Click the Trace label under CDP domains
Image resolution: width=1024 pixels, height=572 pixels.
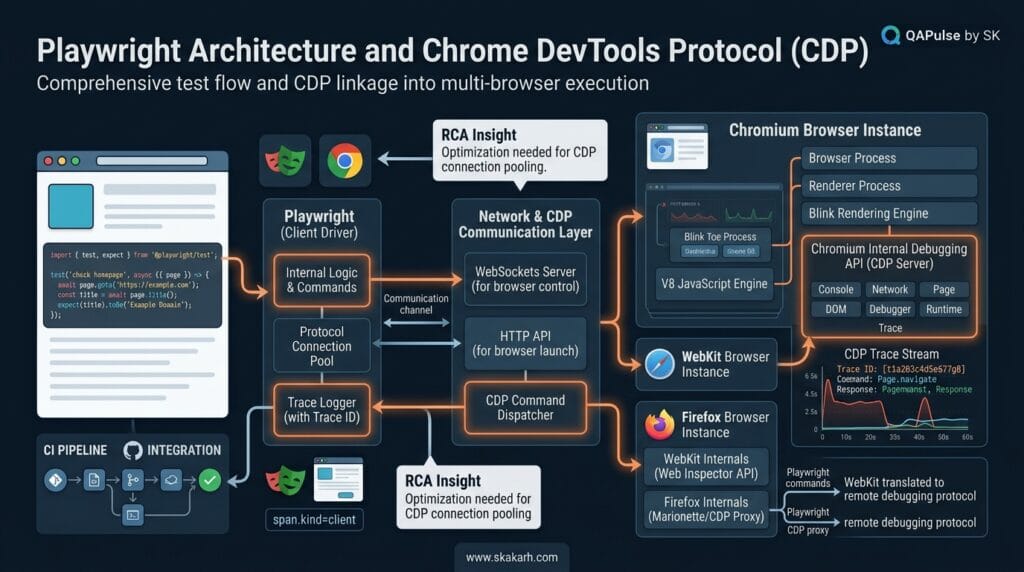890,328
